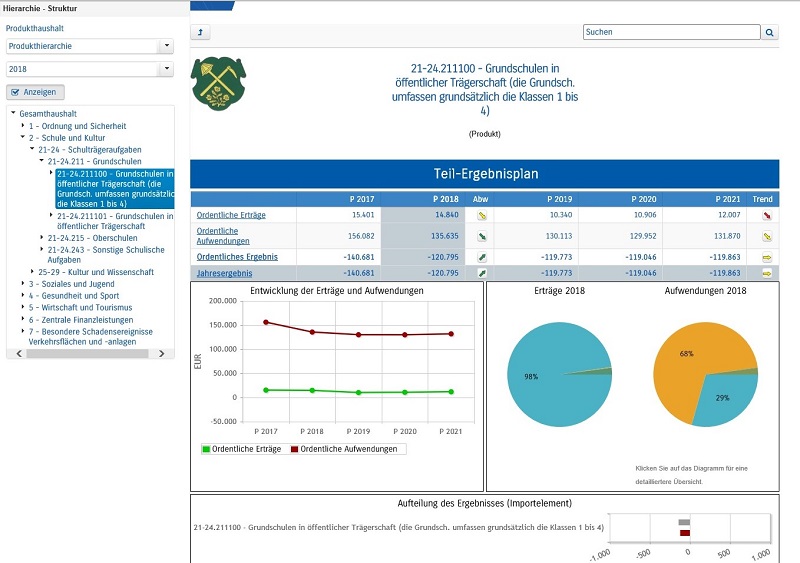
Task: Click into the Suchen search field
Action: point(670,32)
